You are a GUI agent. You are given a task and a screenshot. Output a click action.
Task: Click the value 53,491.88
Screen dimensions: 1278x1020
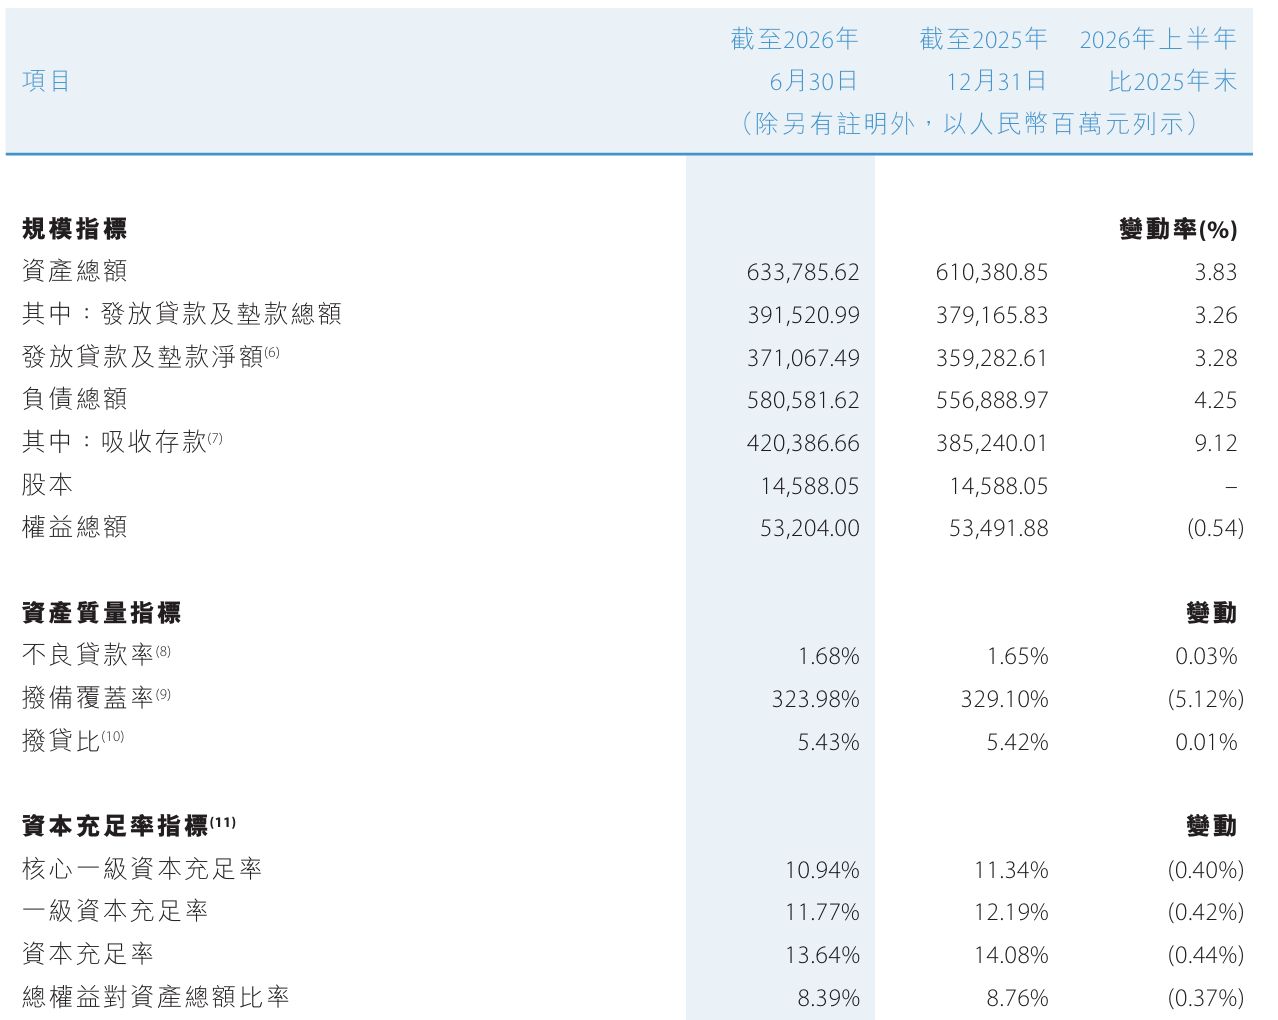tap(998, 528)
